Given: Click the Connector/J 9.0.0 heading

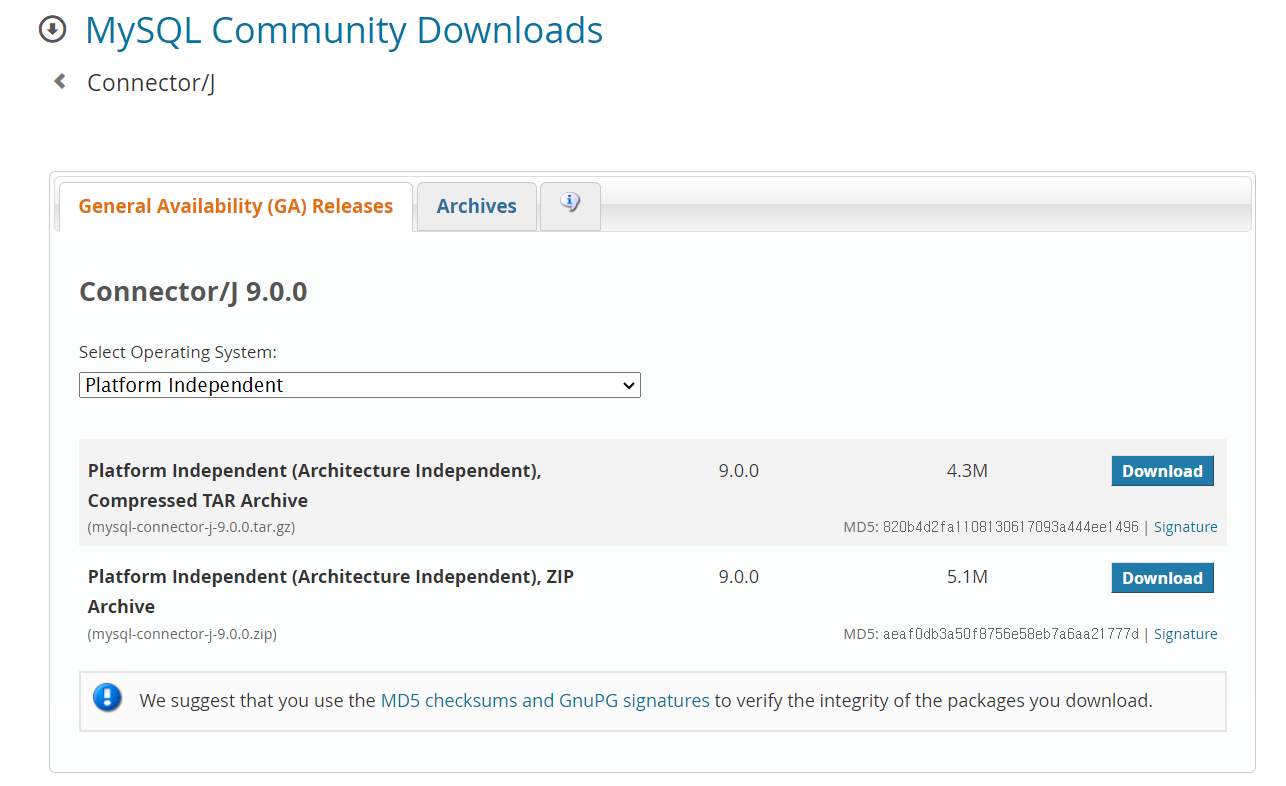Looking at the screenshot, I should (x=193, y=292).
